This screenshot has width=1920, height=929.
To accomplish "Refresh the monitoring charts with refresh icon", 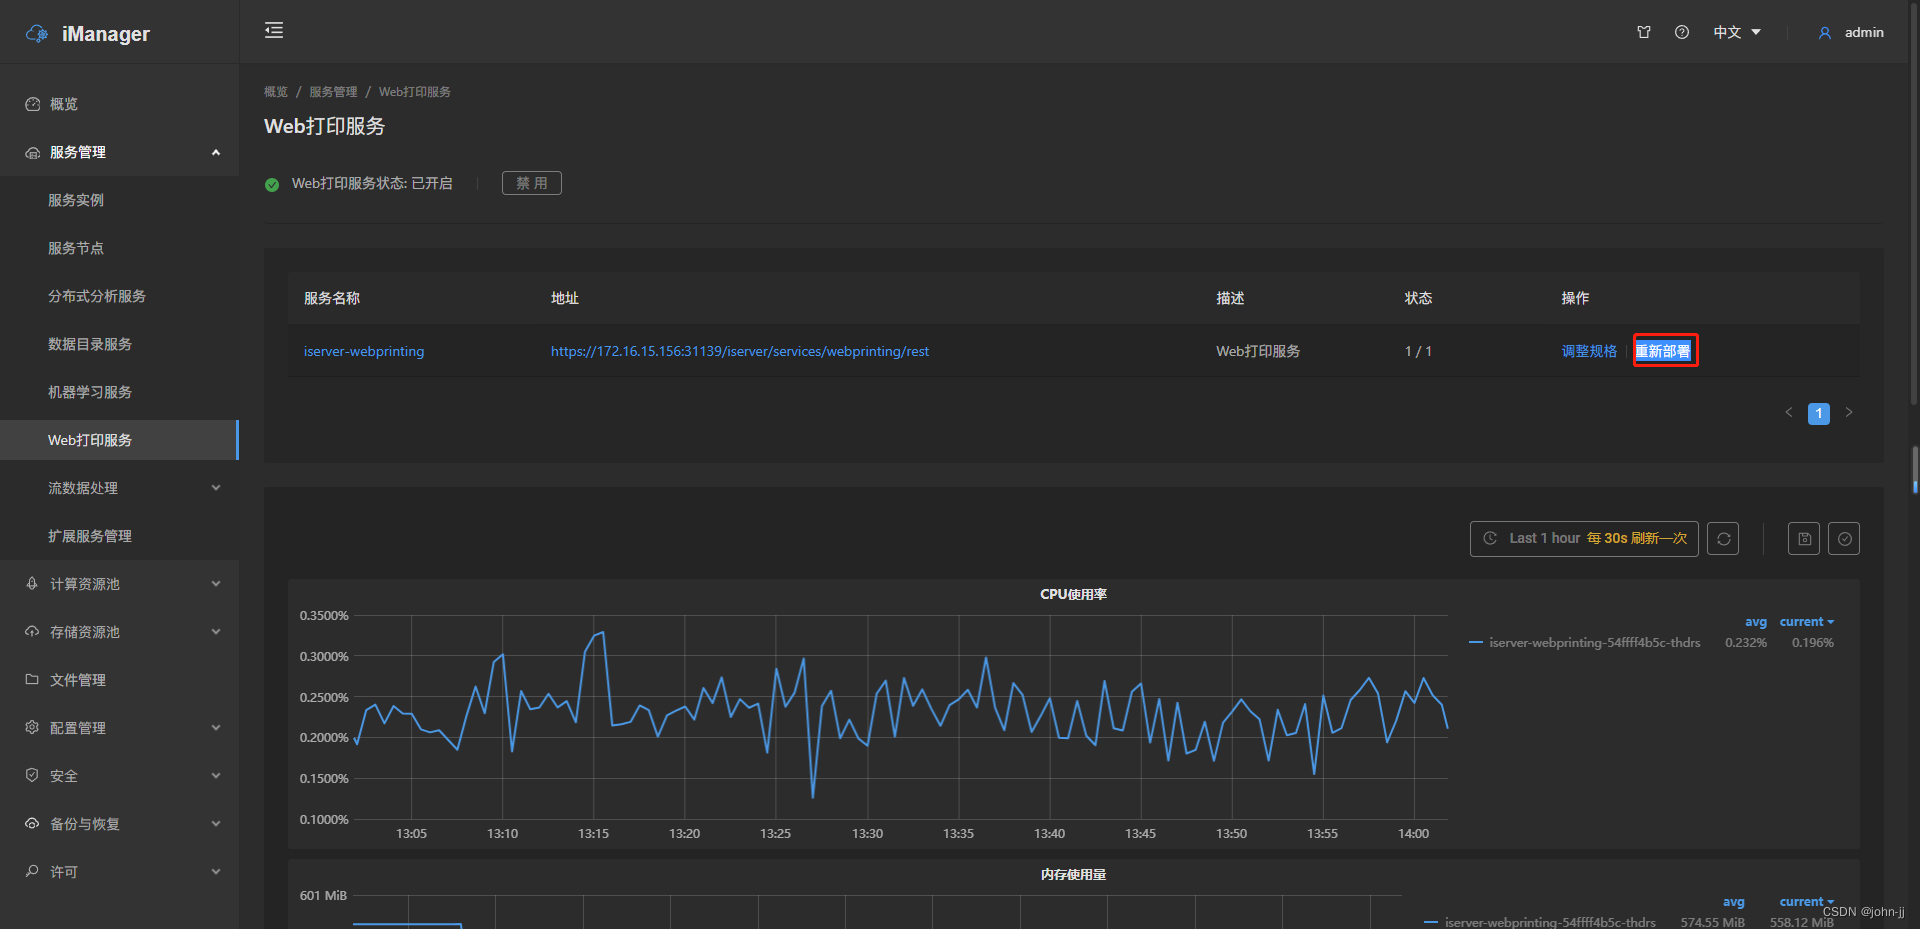I will coord(1723,538).
